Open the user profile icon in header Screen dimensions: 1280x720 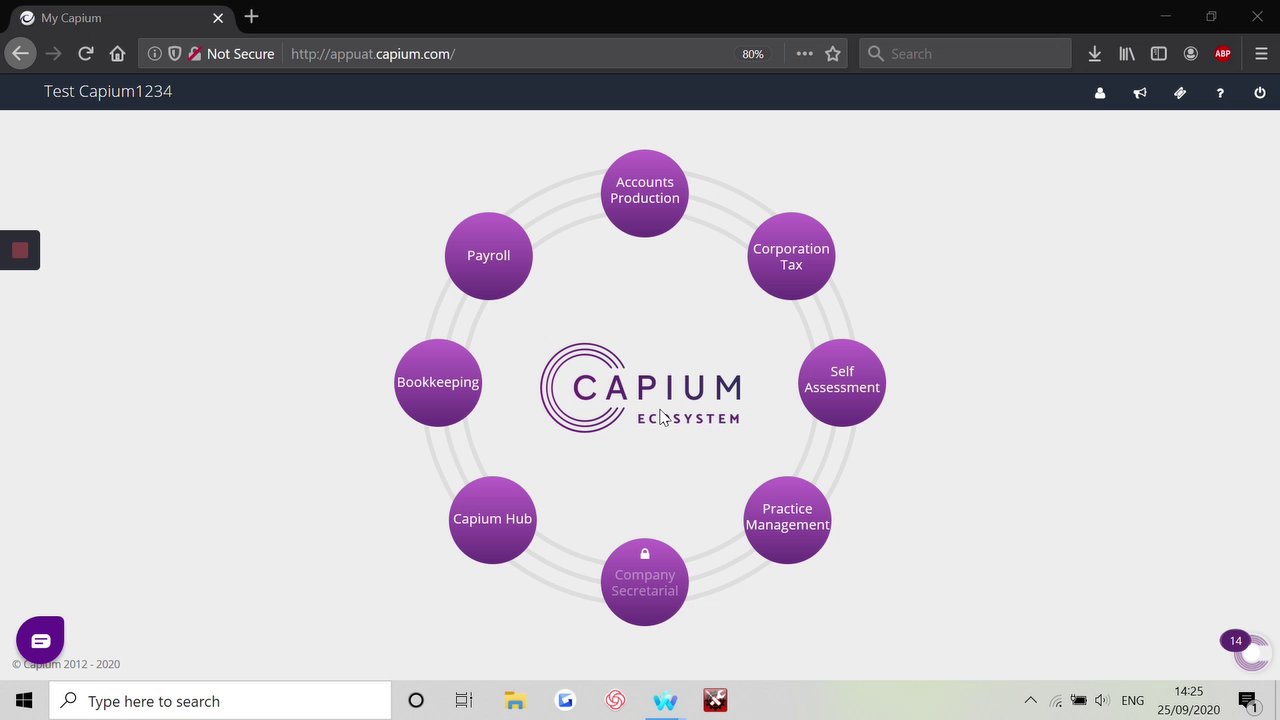click(1100, 93)
